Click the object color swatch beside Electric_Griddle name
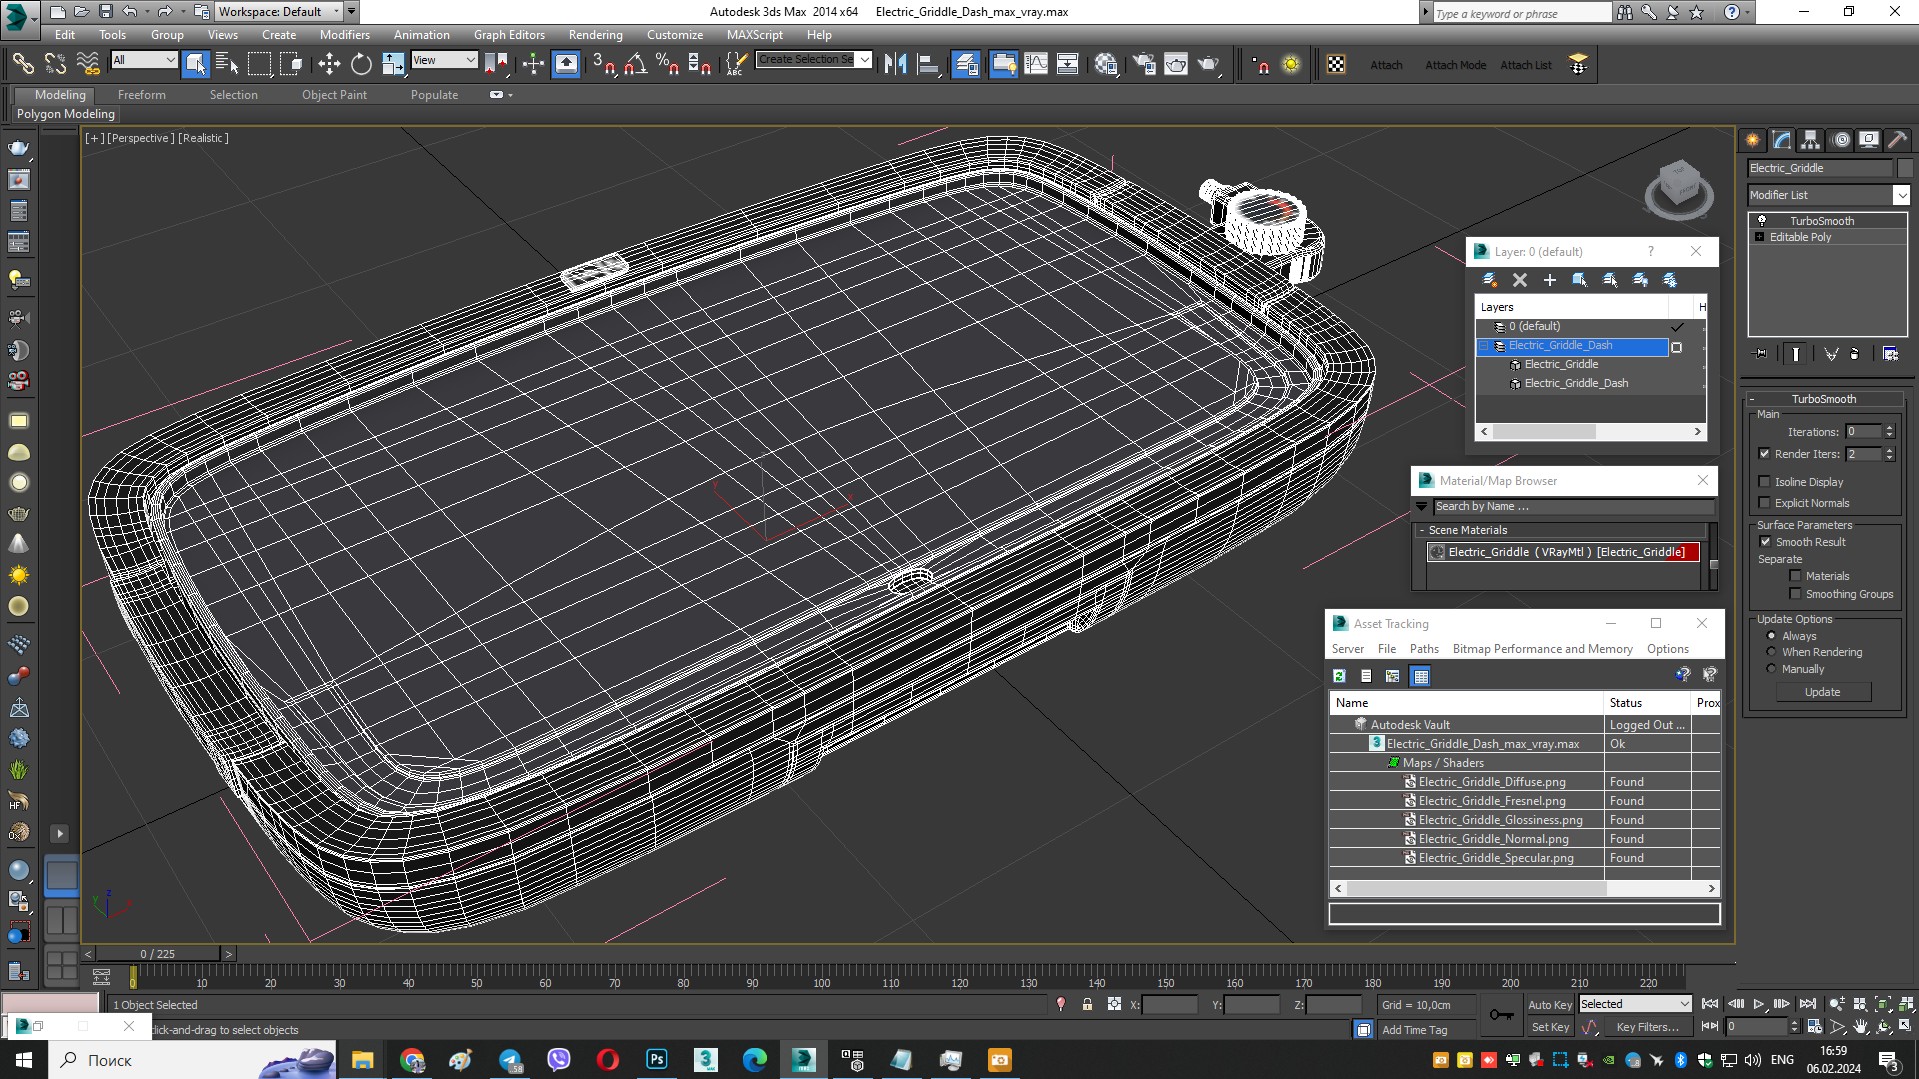 (x=1905, y=169)
